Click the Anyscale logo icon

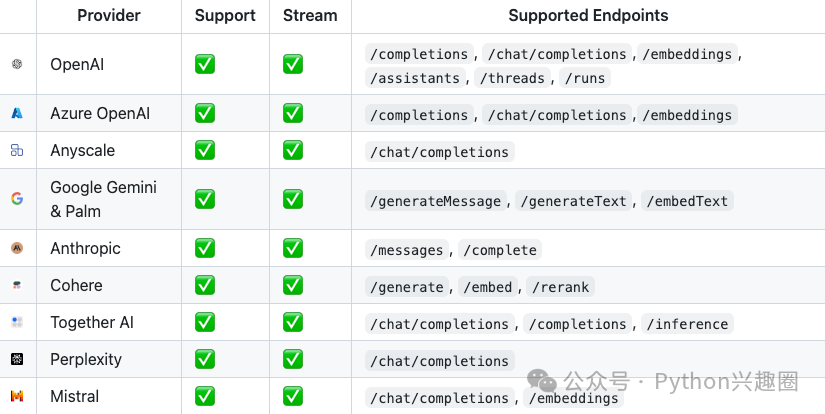(x=17, y=150)
